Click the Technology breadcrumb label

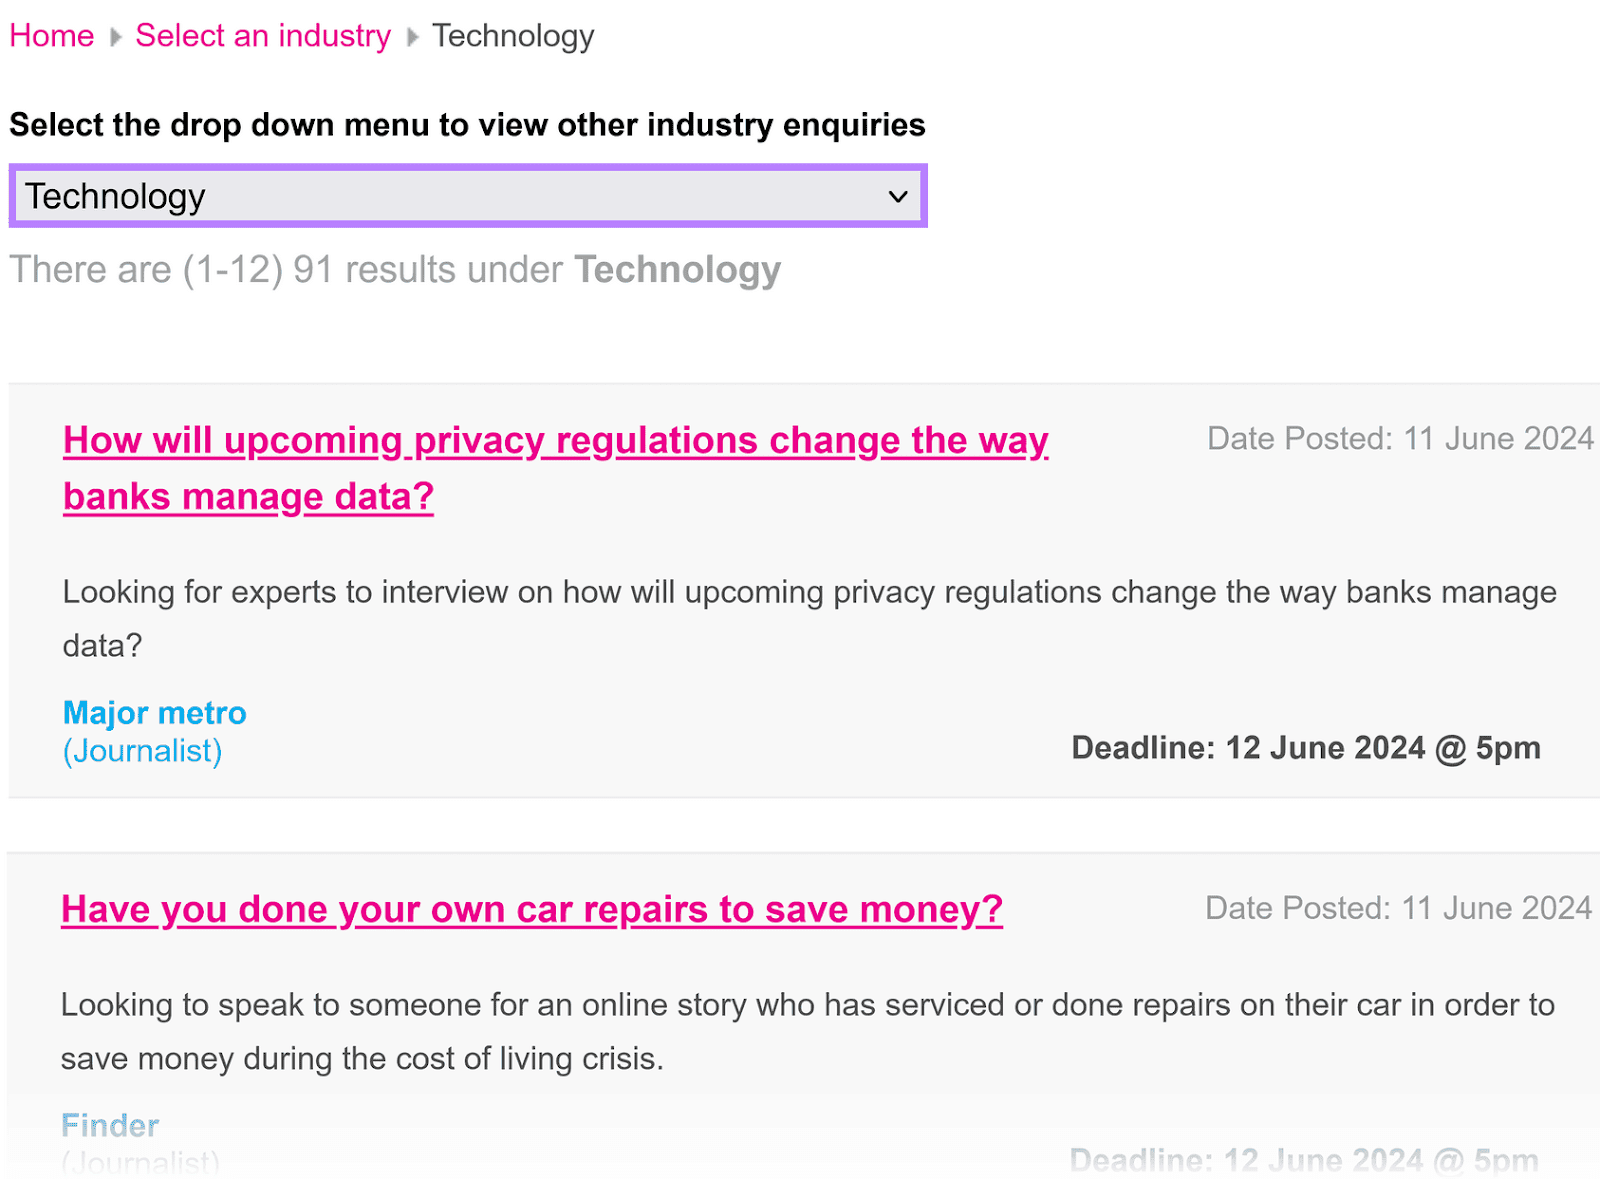[512, 36]
